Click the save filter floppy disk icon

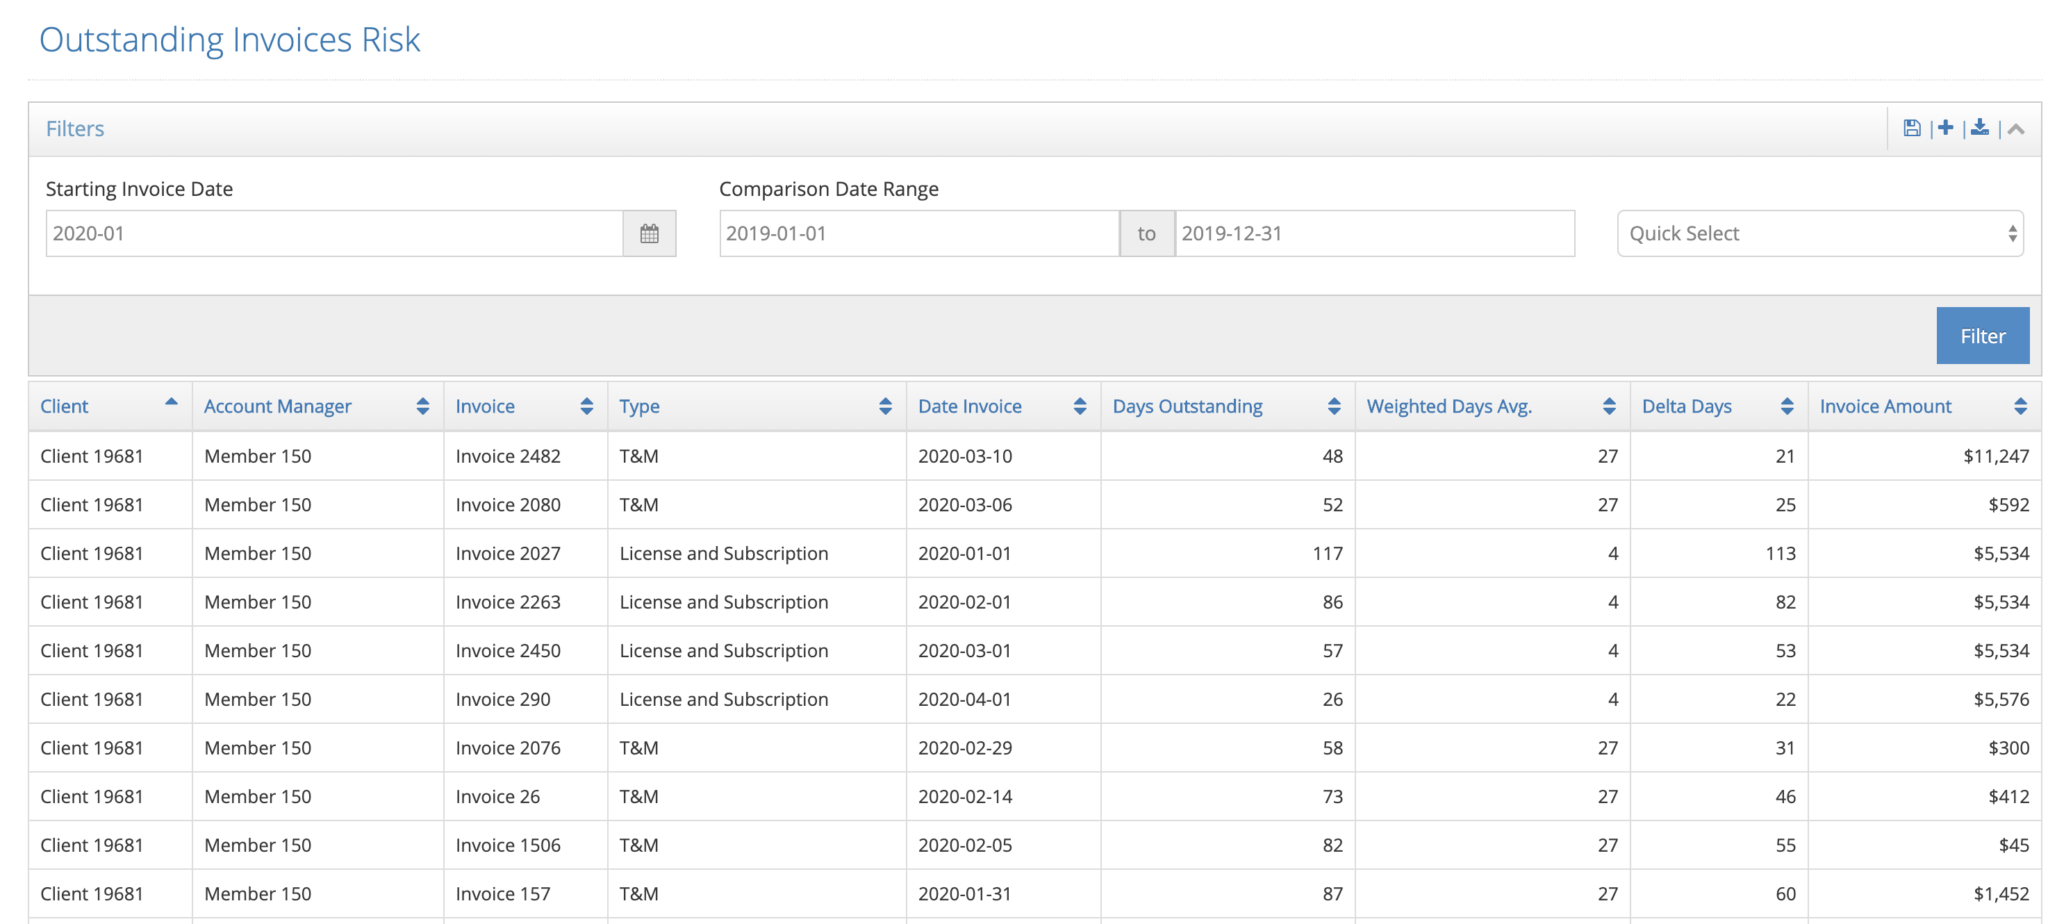[1911, 128]
